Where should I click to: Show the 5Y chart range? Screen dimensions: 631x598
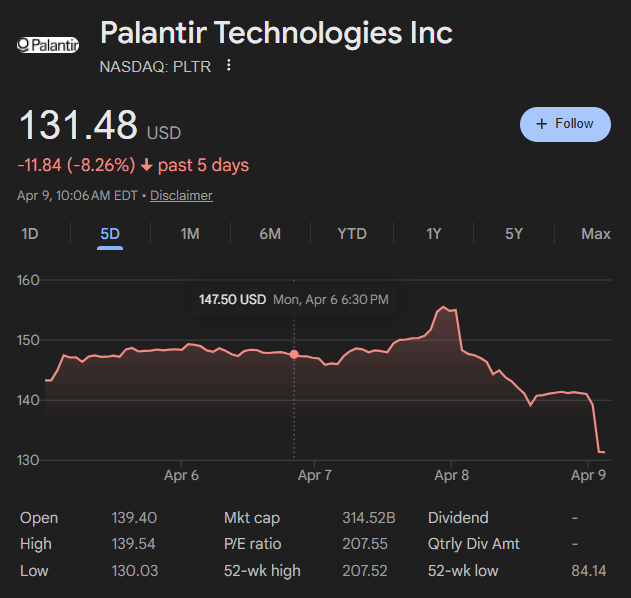click(514, 234)
